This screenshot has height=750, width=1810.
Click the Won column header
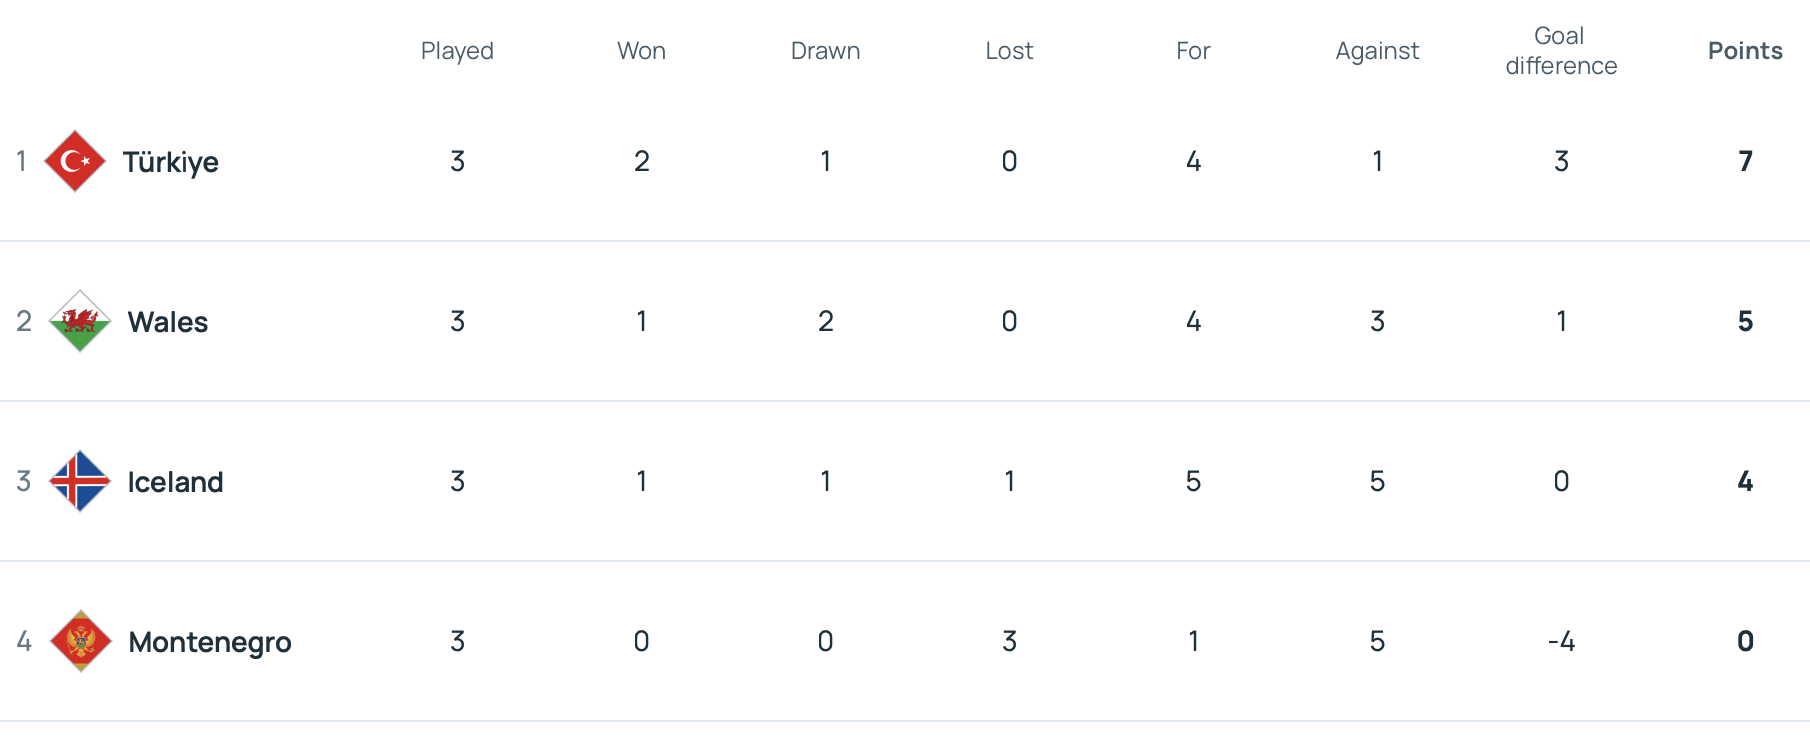click(x=641, y=51)
